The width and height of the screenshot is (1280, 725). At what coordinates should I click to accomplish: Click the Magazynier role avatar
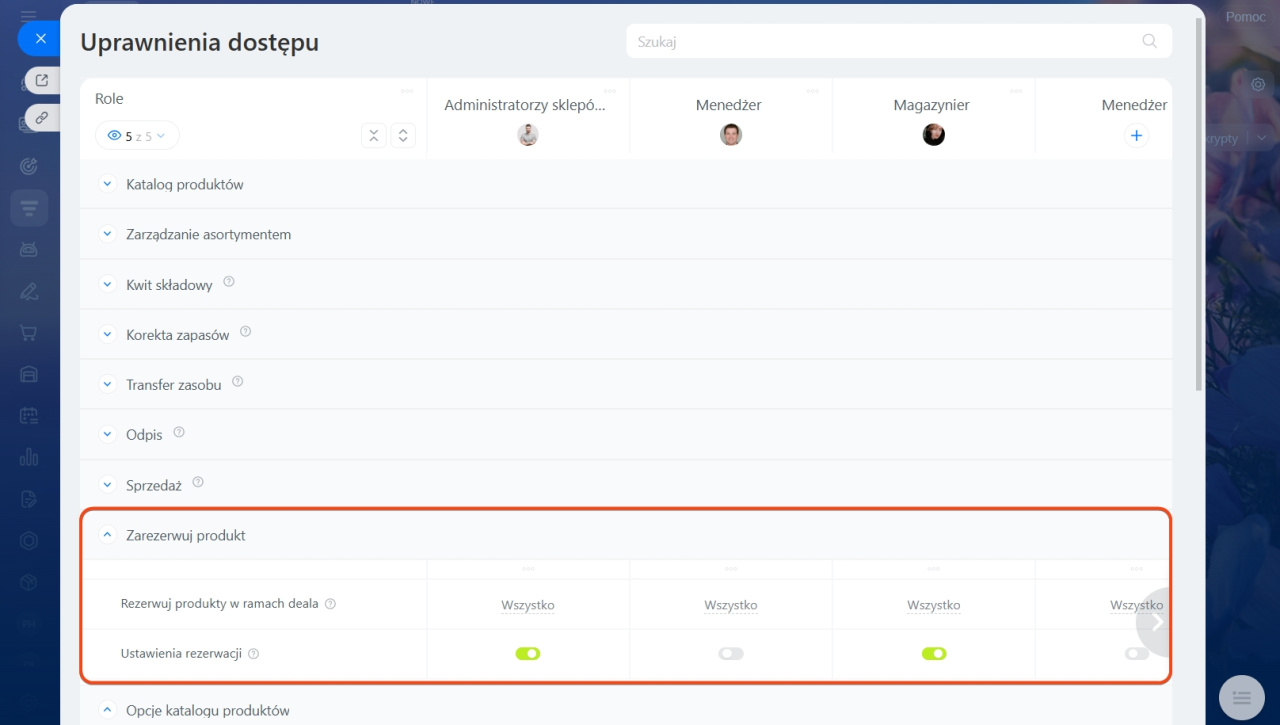[x=934, y=135]
